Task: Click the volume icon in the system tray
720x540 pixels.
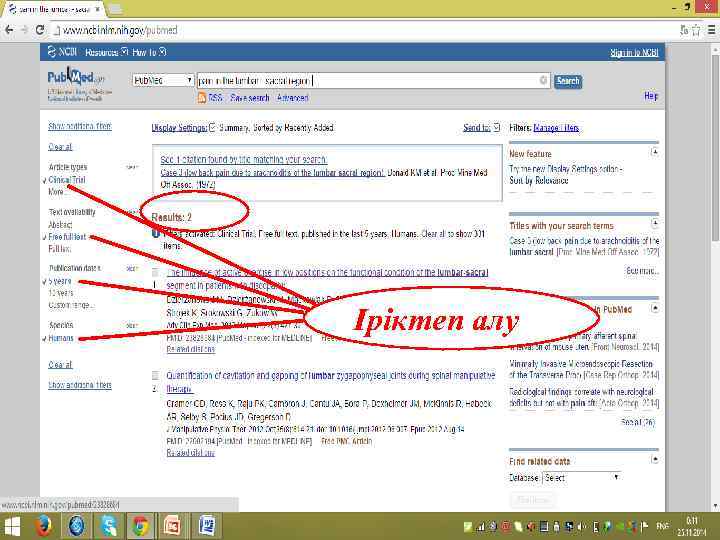Action: coord(582,527)
